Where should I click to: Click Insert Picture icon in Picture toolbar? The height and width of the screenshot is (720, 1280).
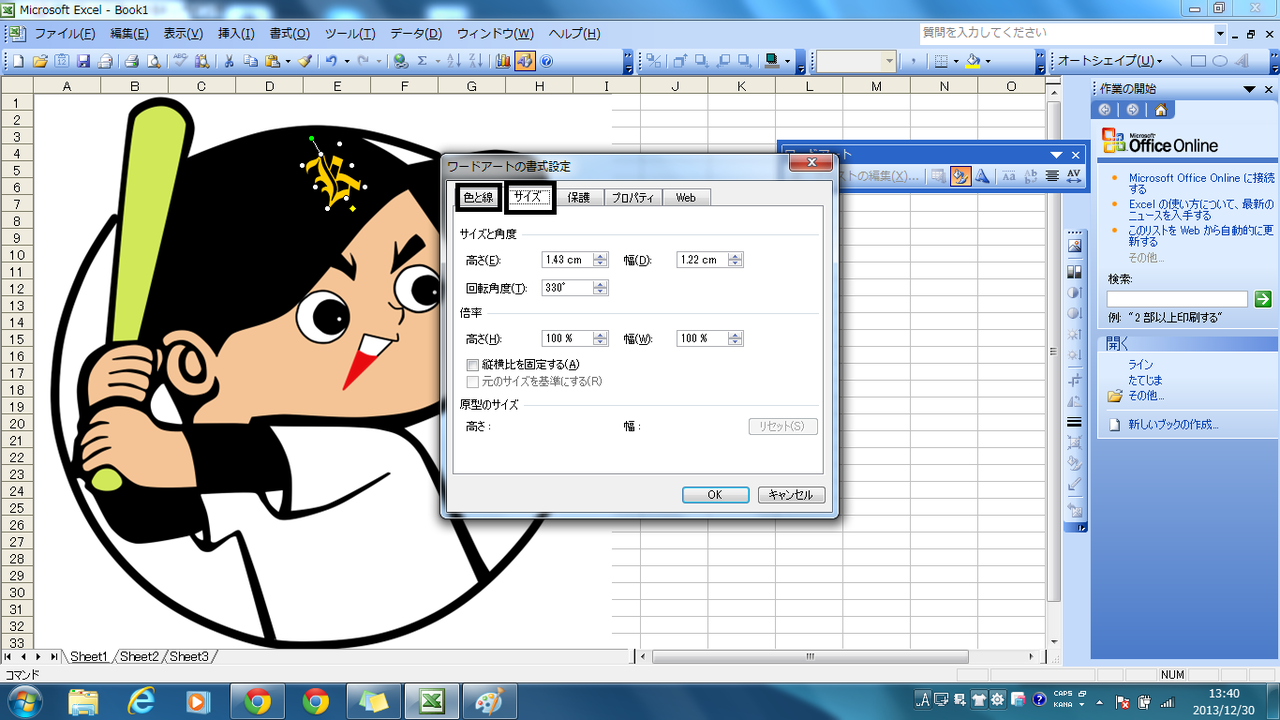(1075, 246)
